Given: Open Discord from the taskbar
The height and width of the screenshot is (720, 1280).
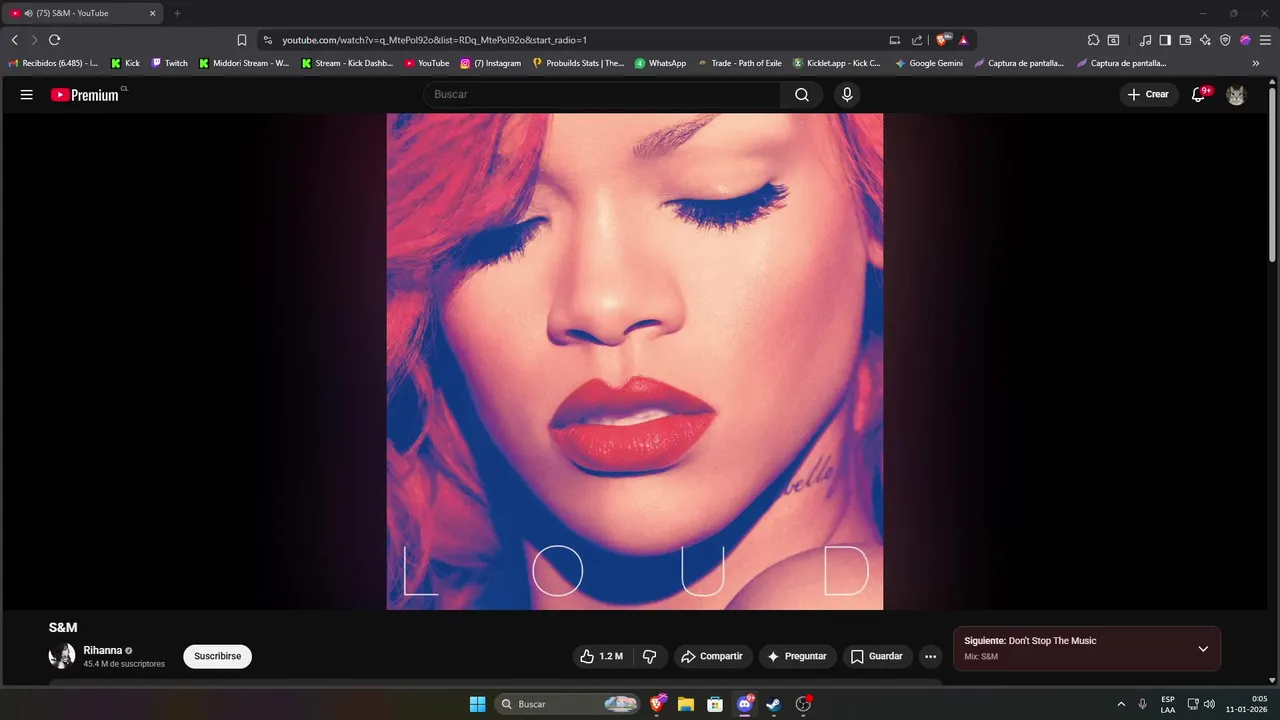Looking at the screenshot, I should point(745,704).
